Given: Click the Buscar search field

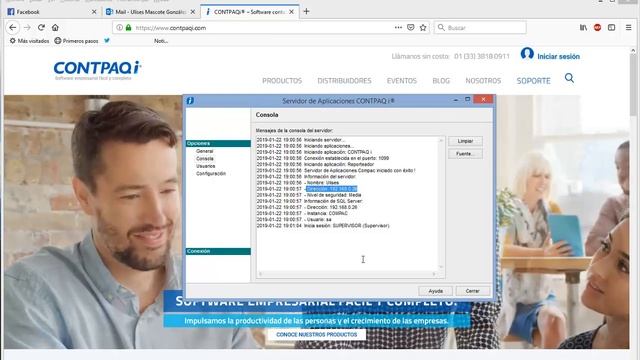Looking at the screenshot, I should [x=480, y=28].
